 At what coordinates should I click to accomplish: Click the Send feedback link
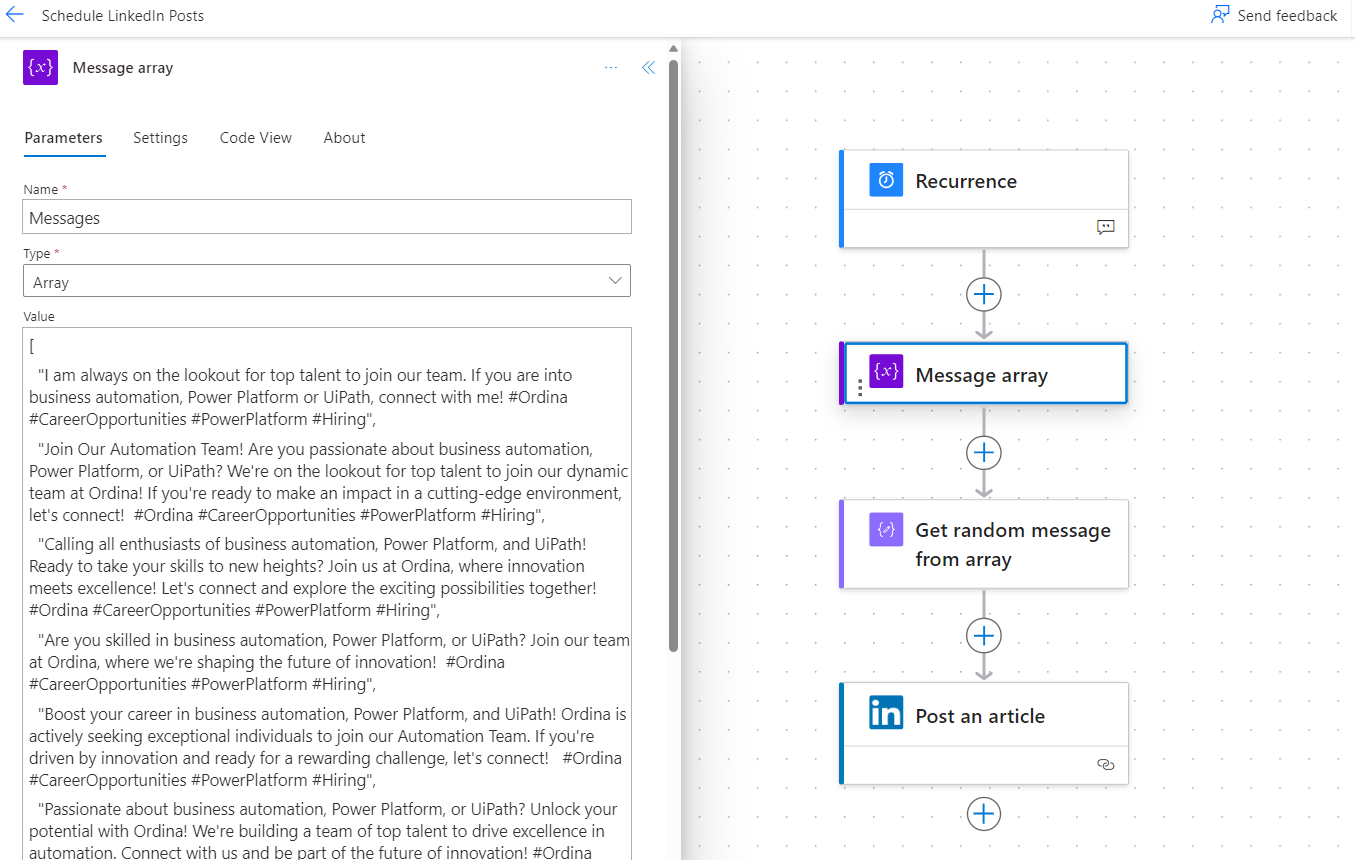coord(1273,15)
